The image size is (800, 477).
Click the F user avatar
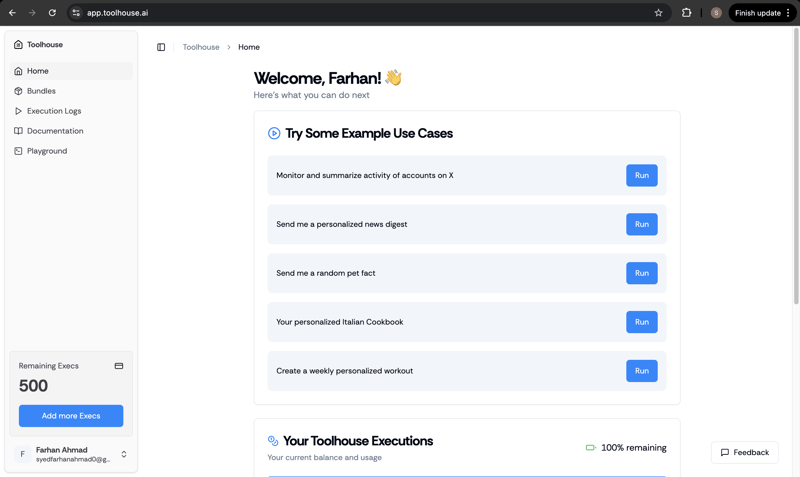[x=22, y=454]
